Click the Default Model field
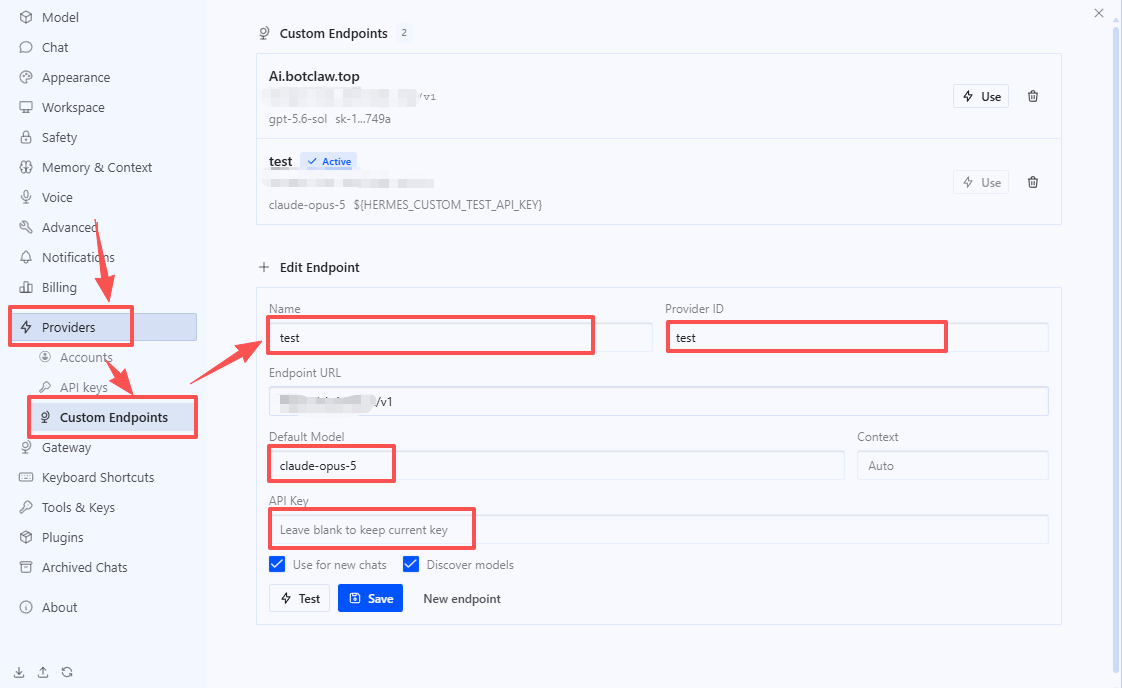 557,465
